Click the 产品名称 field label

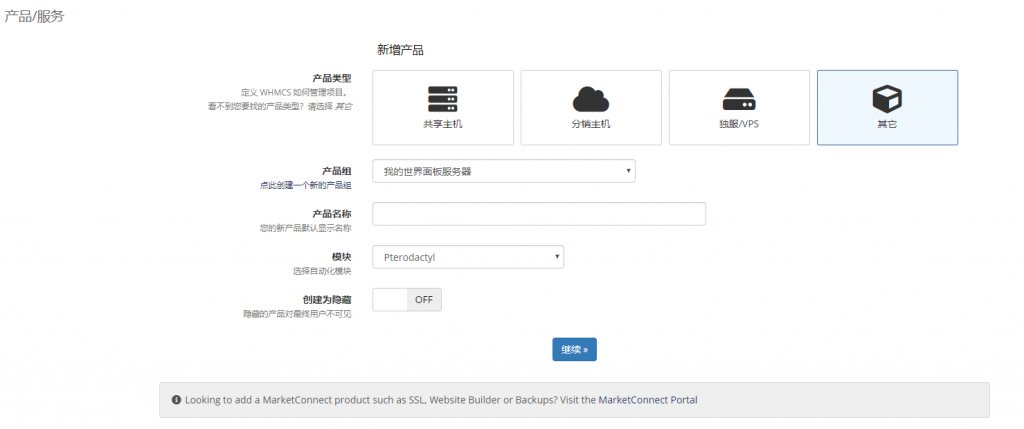pos(331,214)
